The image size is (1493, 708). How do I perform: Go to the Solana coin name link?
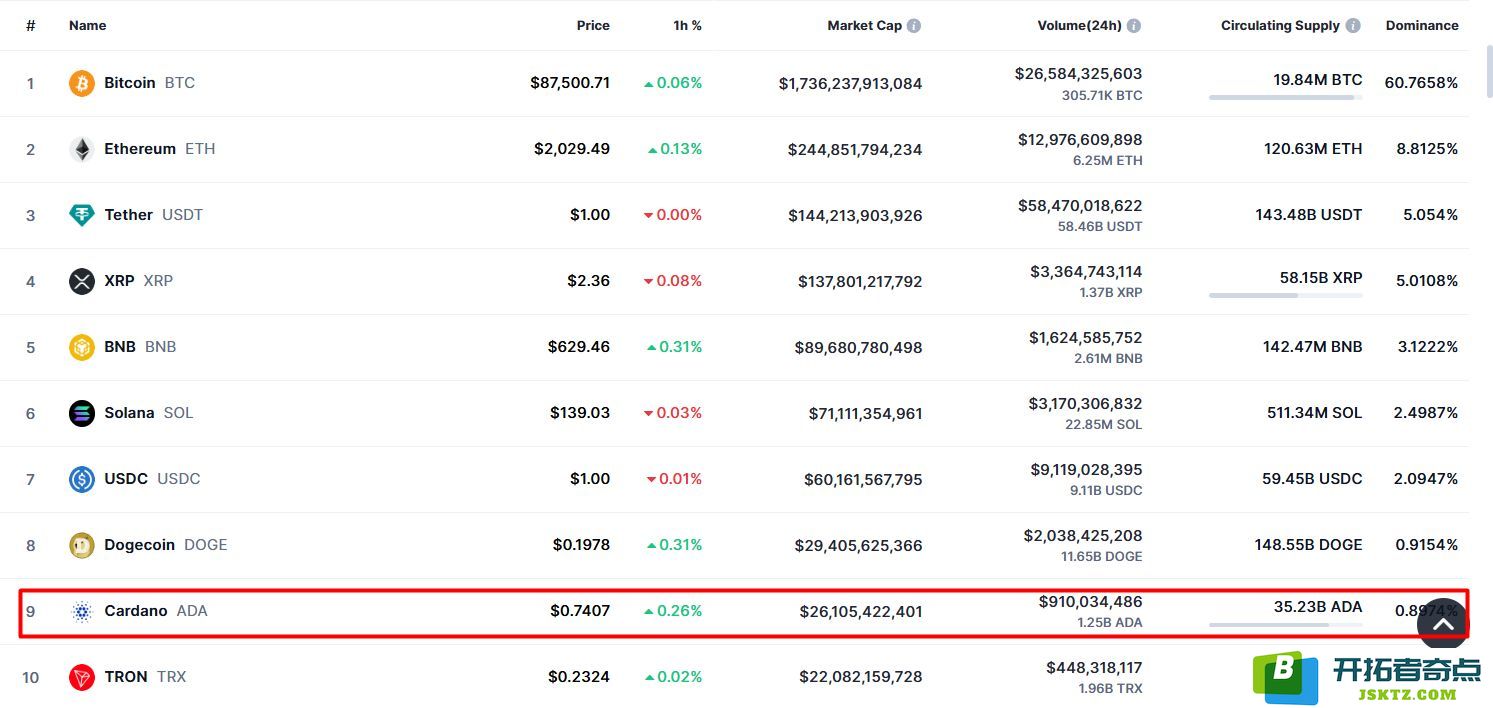pyautogui.click(x=129, y=413)
